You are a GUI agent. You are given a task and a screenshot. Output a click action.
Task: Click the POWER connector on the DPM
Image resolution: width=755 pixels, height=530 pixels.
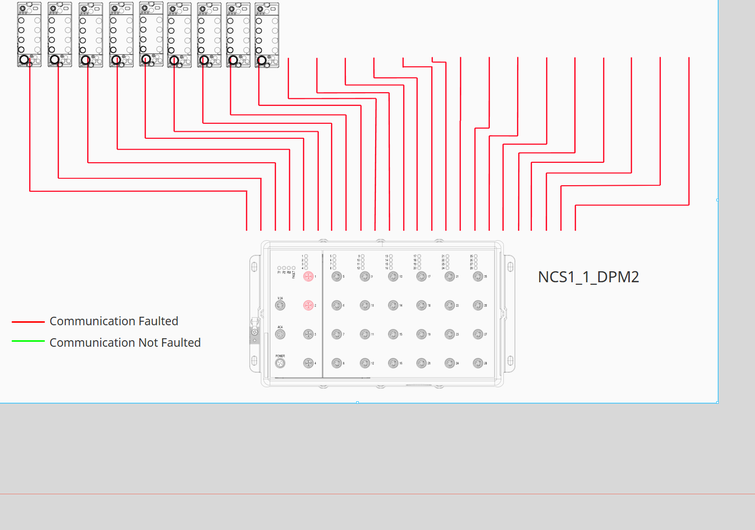tap(281, 363)
